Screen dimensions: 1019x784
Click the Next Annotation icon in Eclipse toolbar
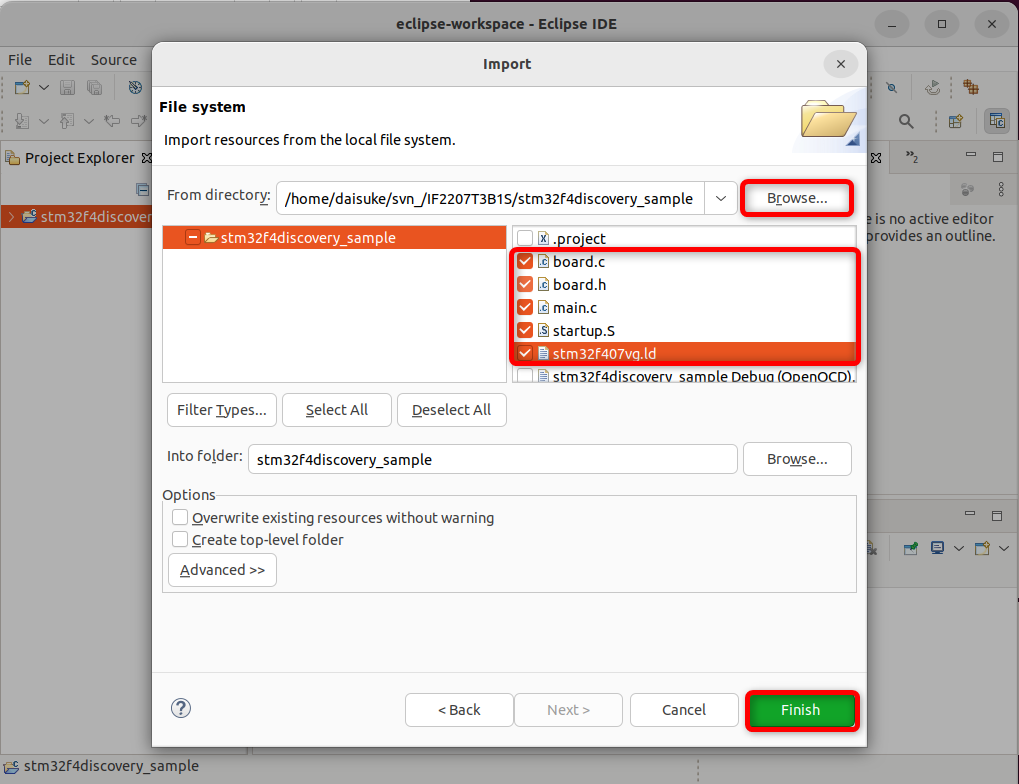click(21, 121)
